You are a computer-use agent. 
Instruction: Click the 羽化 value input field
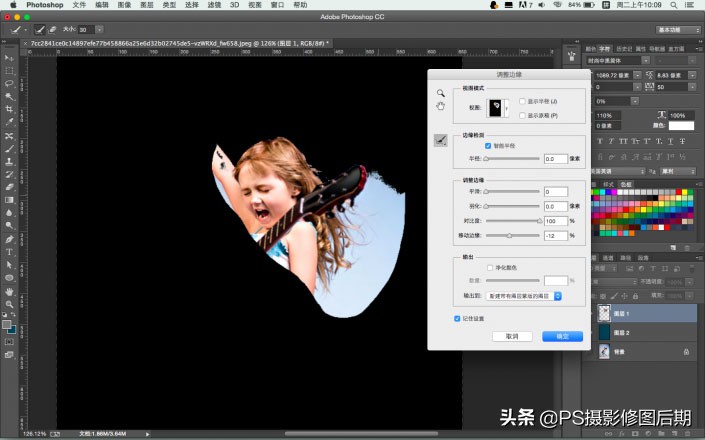click(555, 206)
